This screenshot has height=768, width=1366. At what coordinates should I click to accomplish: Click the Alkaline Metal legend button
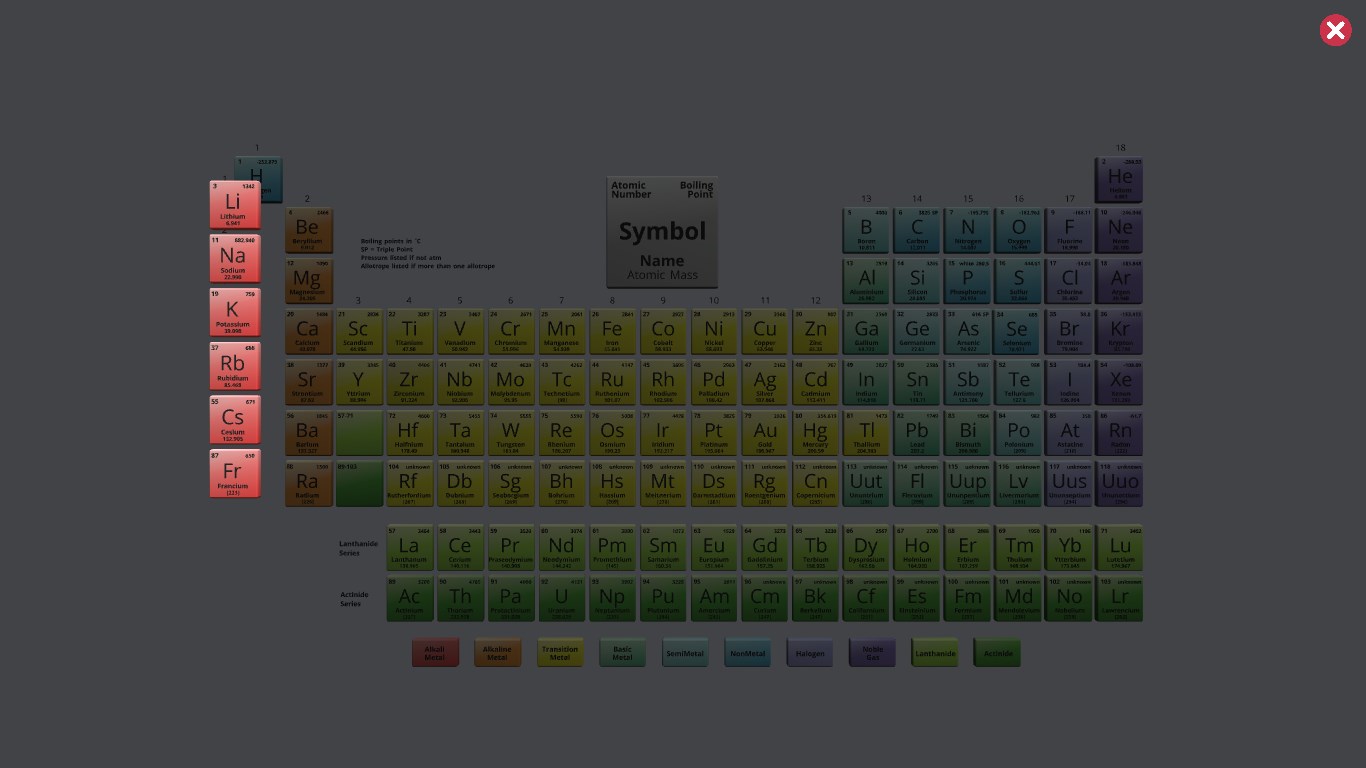[497, 653]
